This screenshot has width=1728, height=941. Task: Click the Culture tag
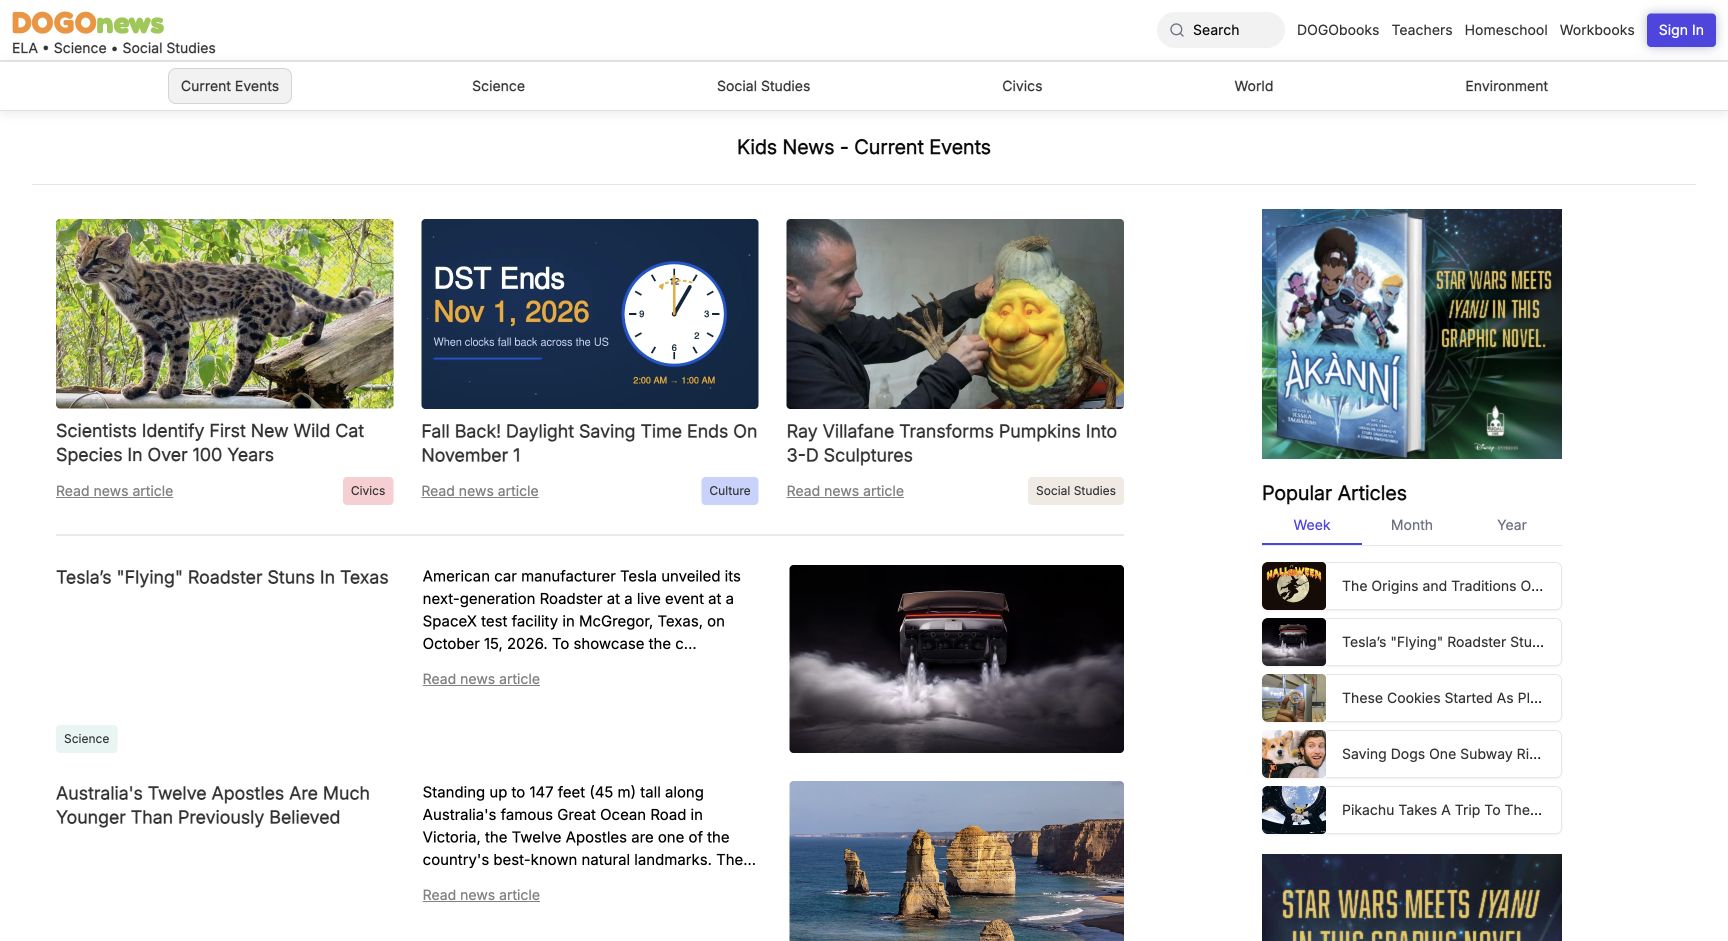coord(730,491)
